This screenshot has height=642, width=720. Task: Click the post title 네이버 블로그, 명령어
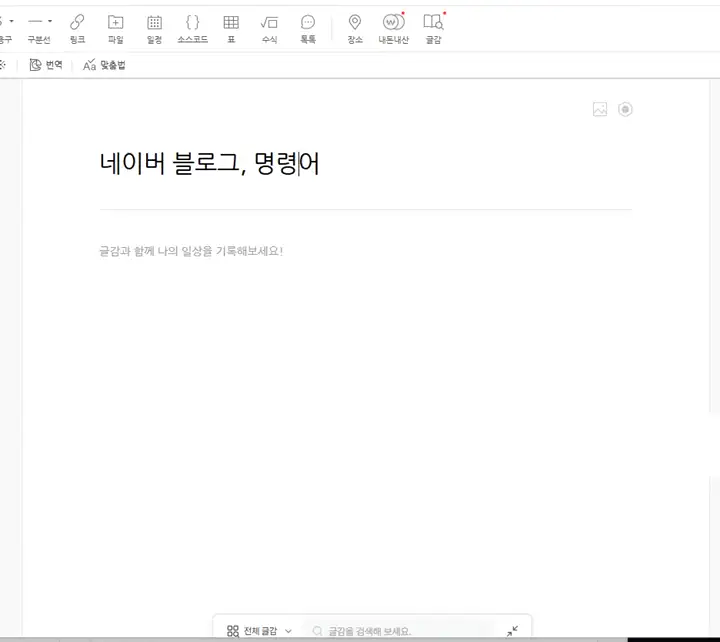click(209, 163)
